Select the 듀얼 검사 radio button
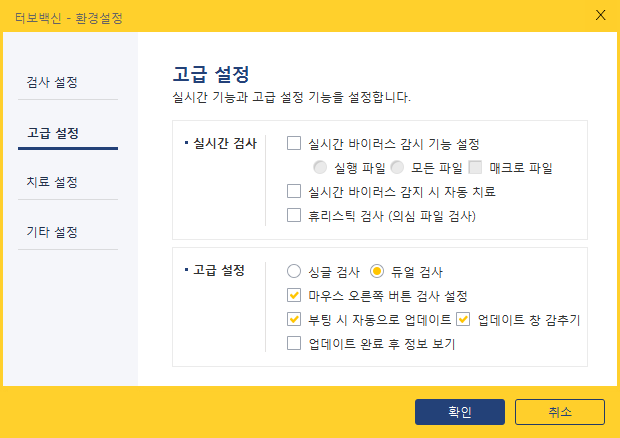The image size is (620, 438). tap(377, 271)
